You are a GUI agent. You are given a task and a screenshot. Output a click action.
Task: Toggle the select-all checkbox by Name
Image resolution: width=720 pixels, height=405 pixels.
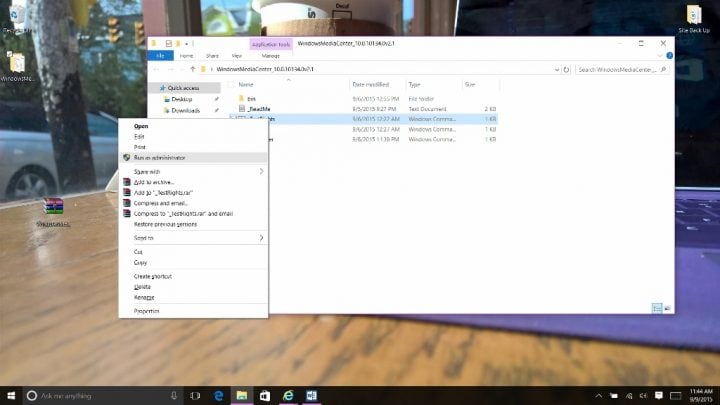coord(231,85)
